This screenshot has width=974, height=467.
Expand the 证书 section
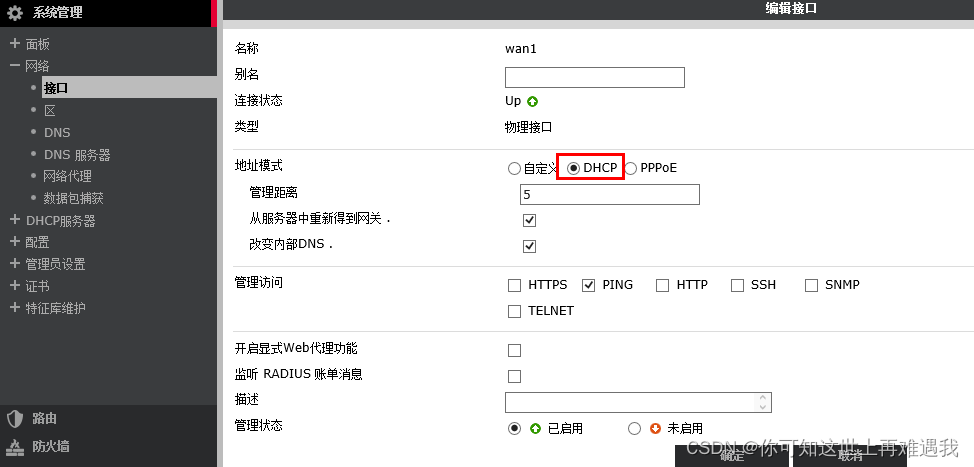pos(15,286)
